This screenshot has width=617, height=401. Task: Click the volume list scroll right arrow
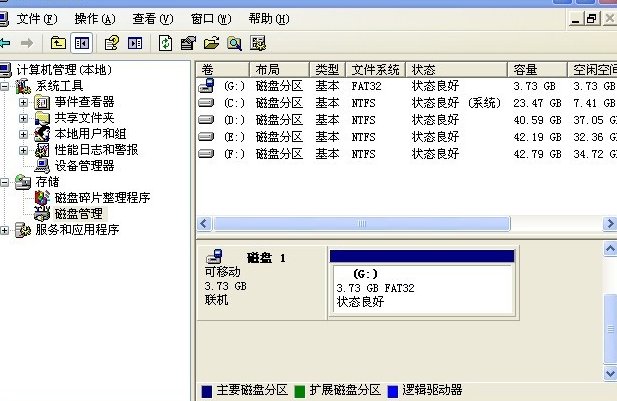click(610, 224)
